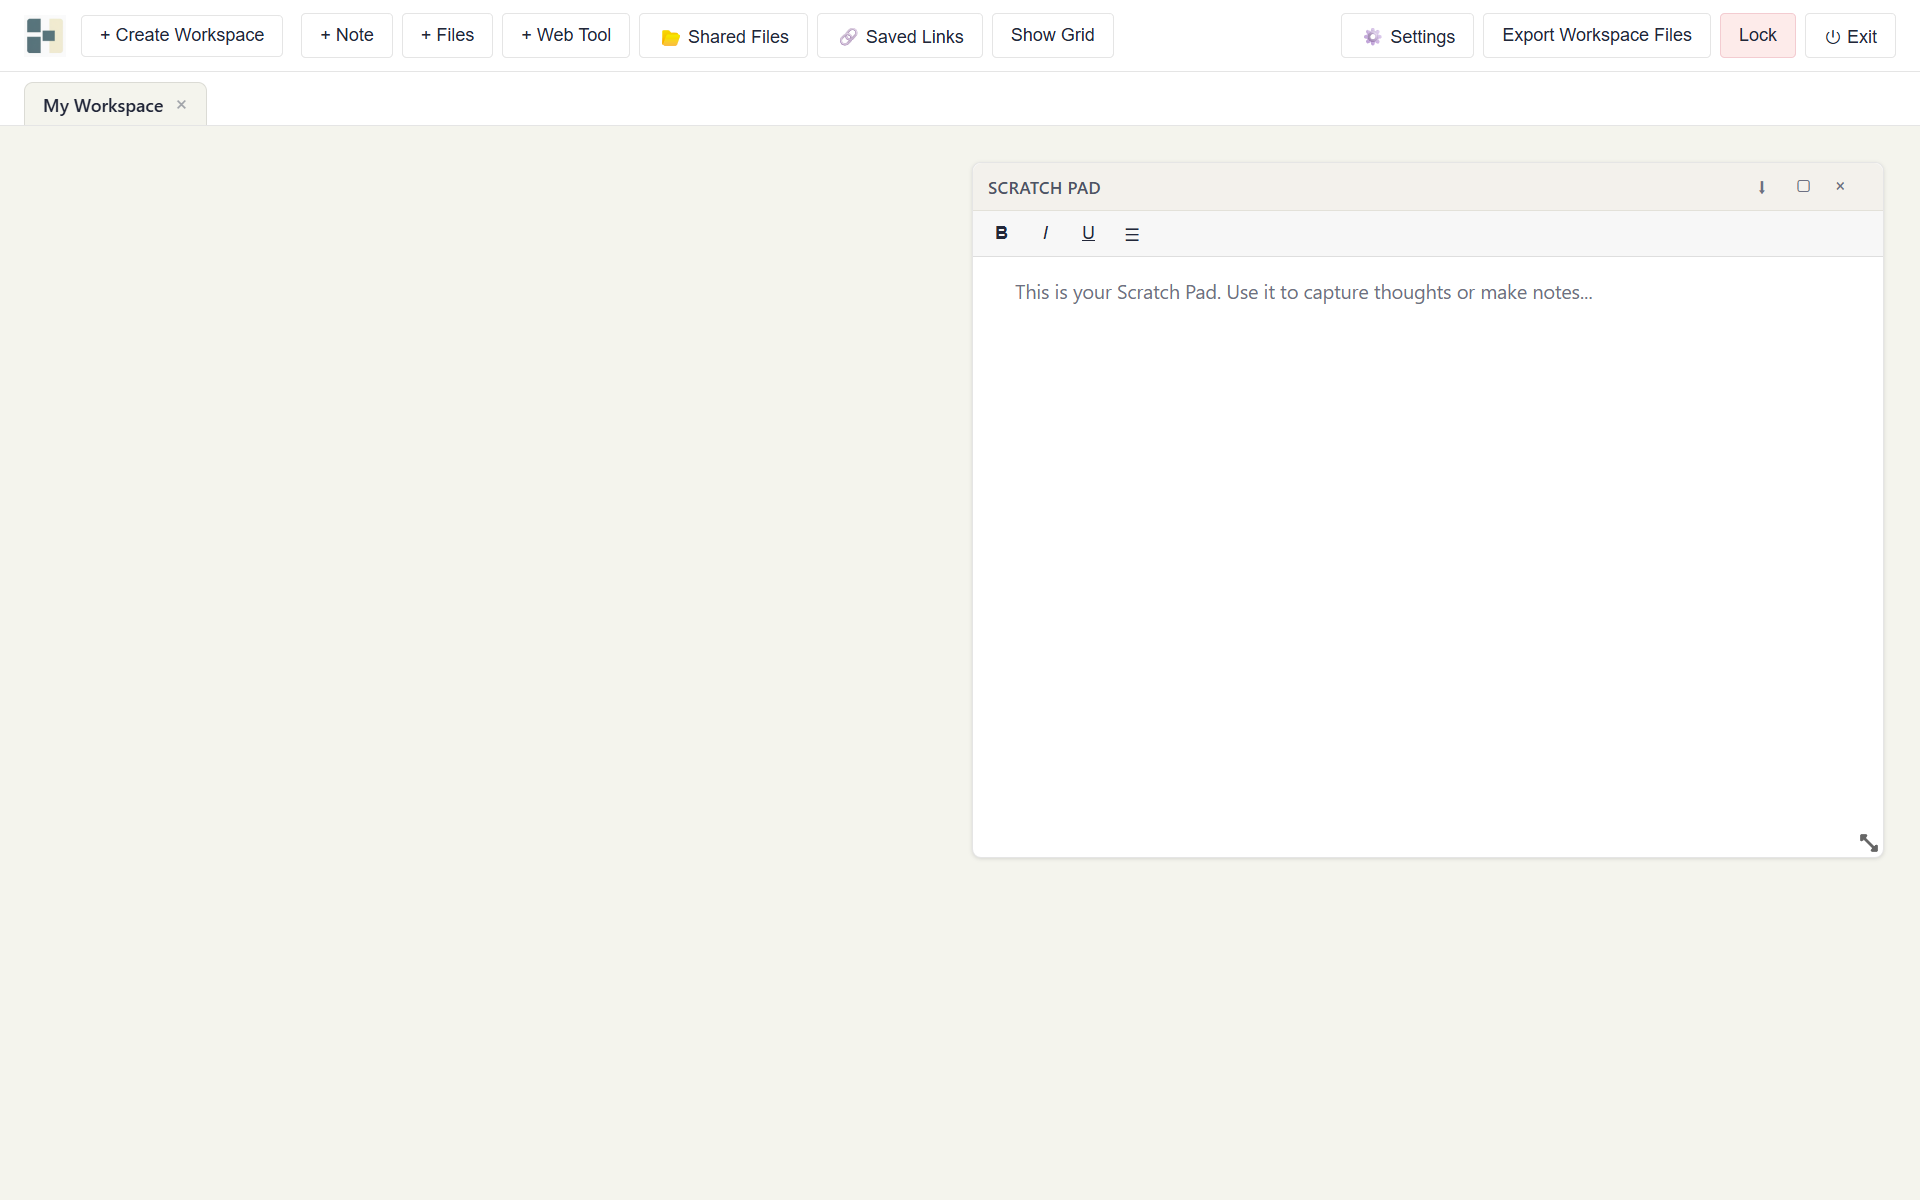
Task: Click the app logo icon
Action: point(44,36)
